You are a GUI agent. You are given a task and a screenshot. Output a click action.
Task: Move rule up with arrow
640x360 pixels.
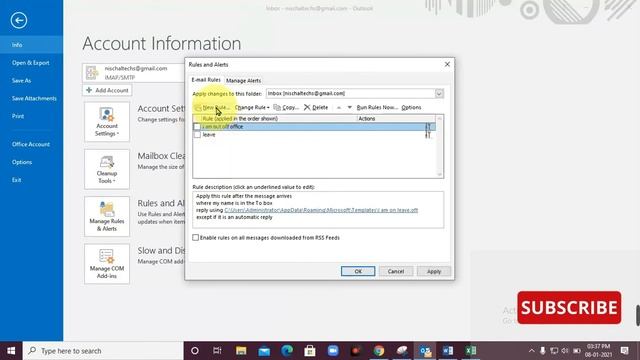coord(339,107)
